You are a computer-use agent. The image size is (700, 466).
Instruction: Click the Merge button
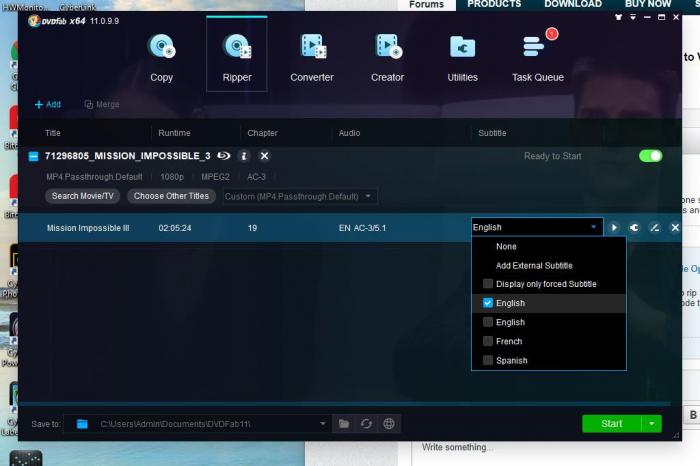tap(102, 104)
